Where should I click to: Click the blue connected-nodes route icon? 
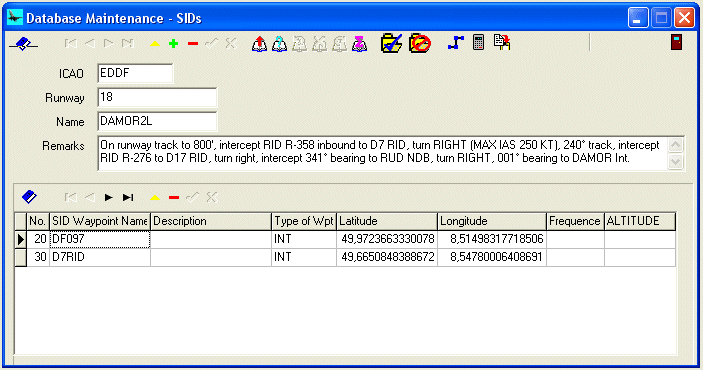point(456,43)
